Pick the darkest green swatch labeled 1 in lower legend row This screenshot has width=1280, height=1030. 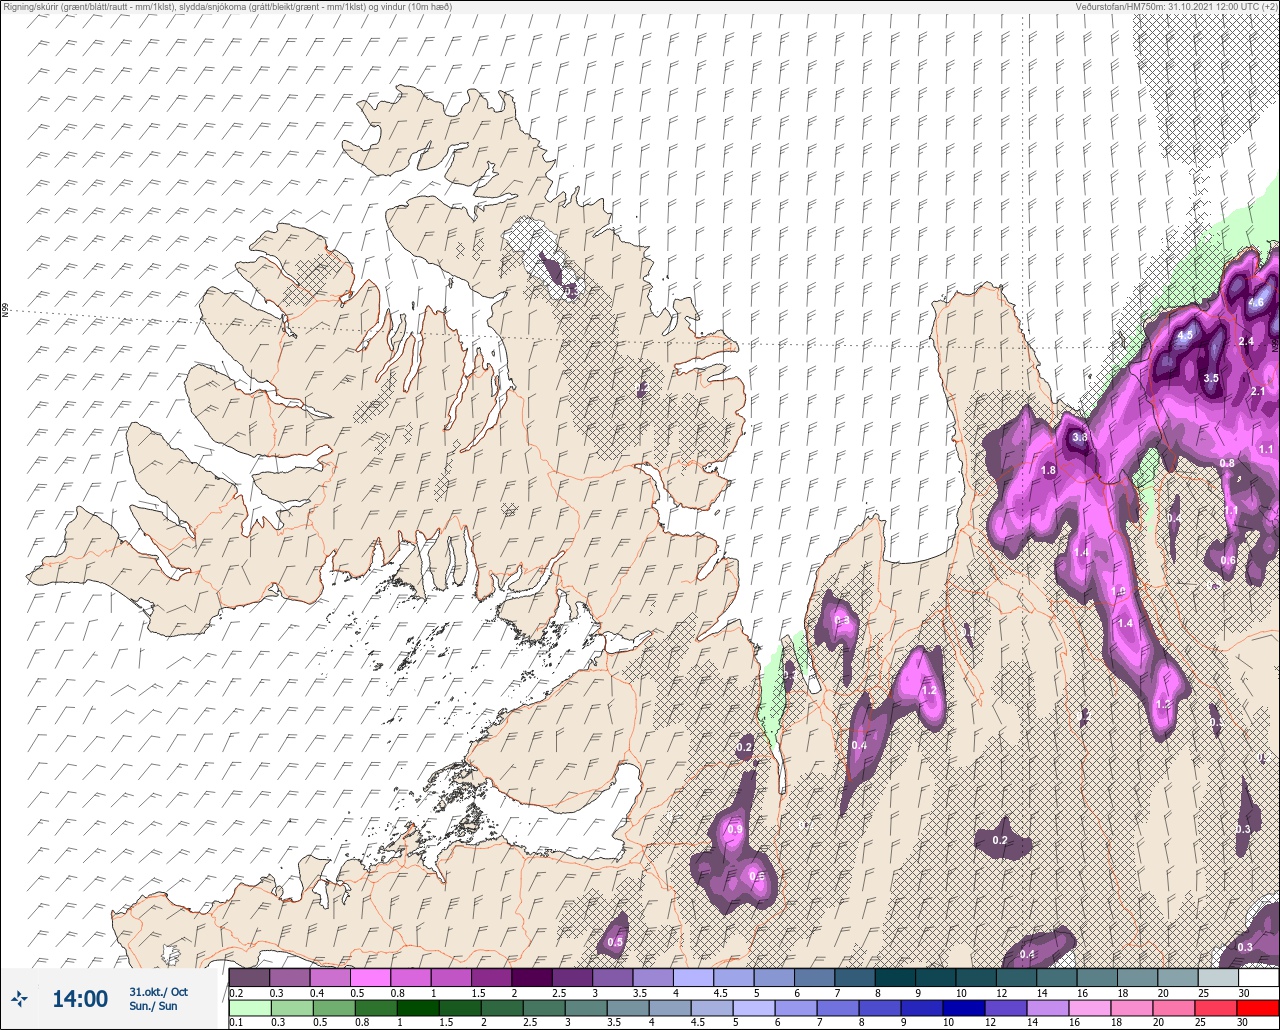click(418, 1008)
